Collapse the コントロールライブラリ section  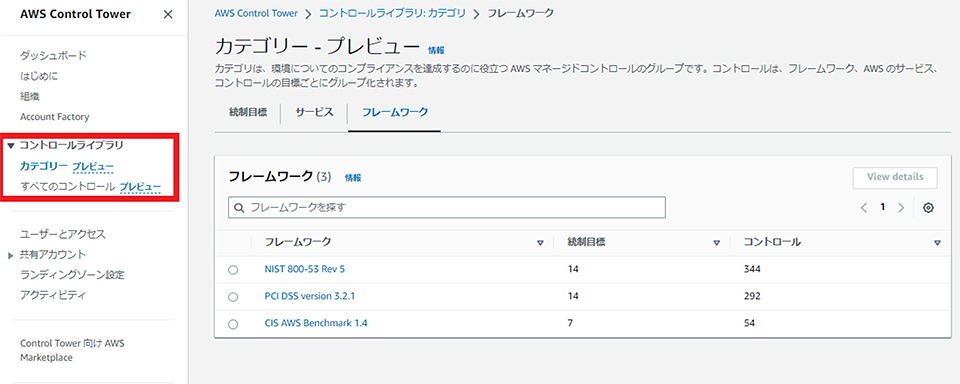10,146
